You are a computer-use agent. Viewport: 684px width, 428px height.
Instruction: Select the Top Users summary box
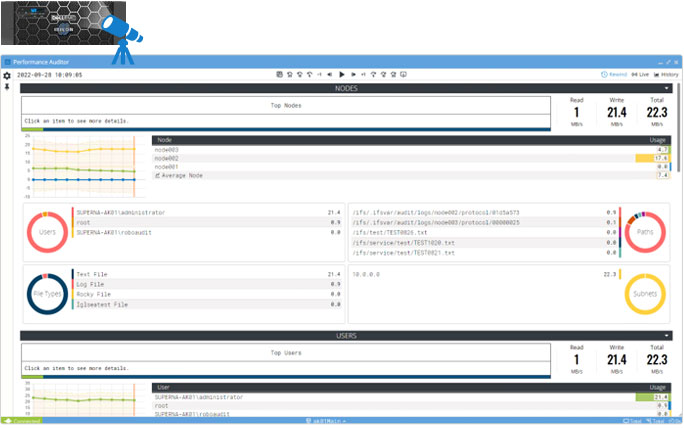[286, 360]
